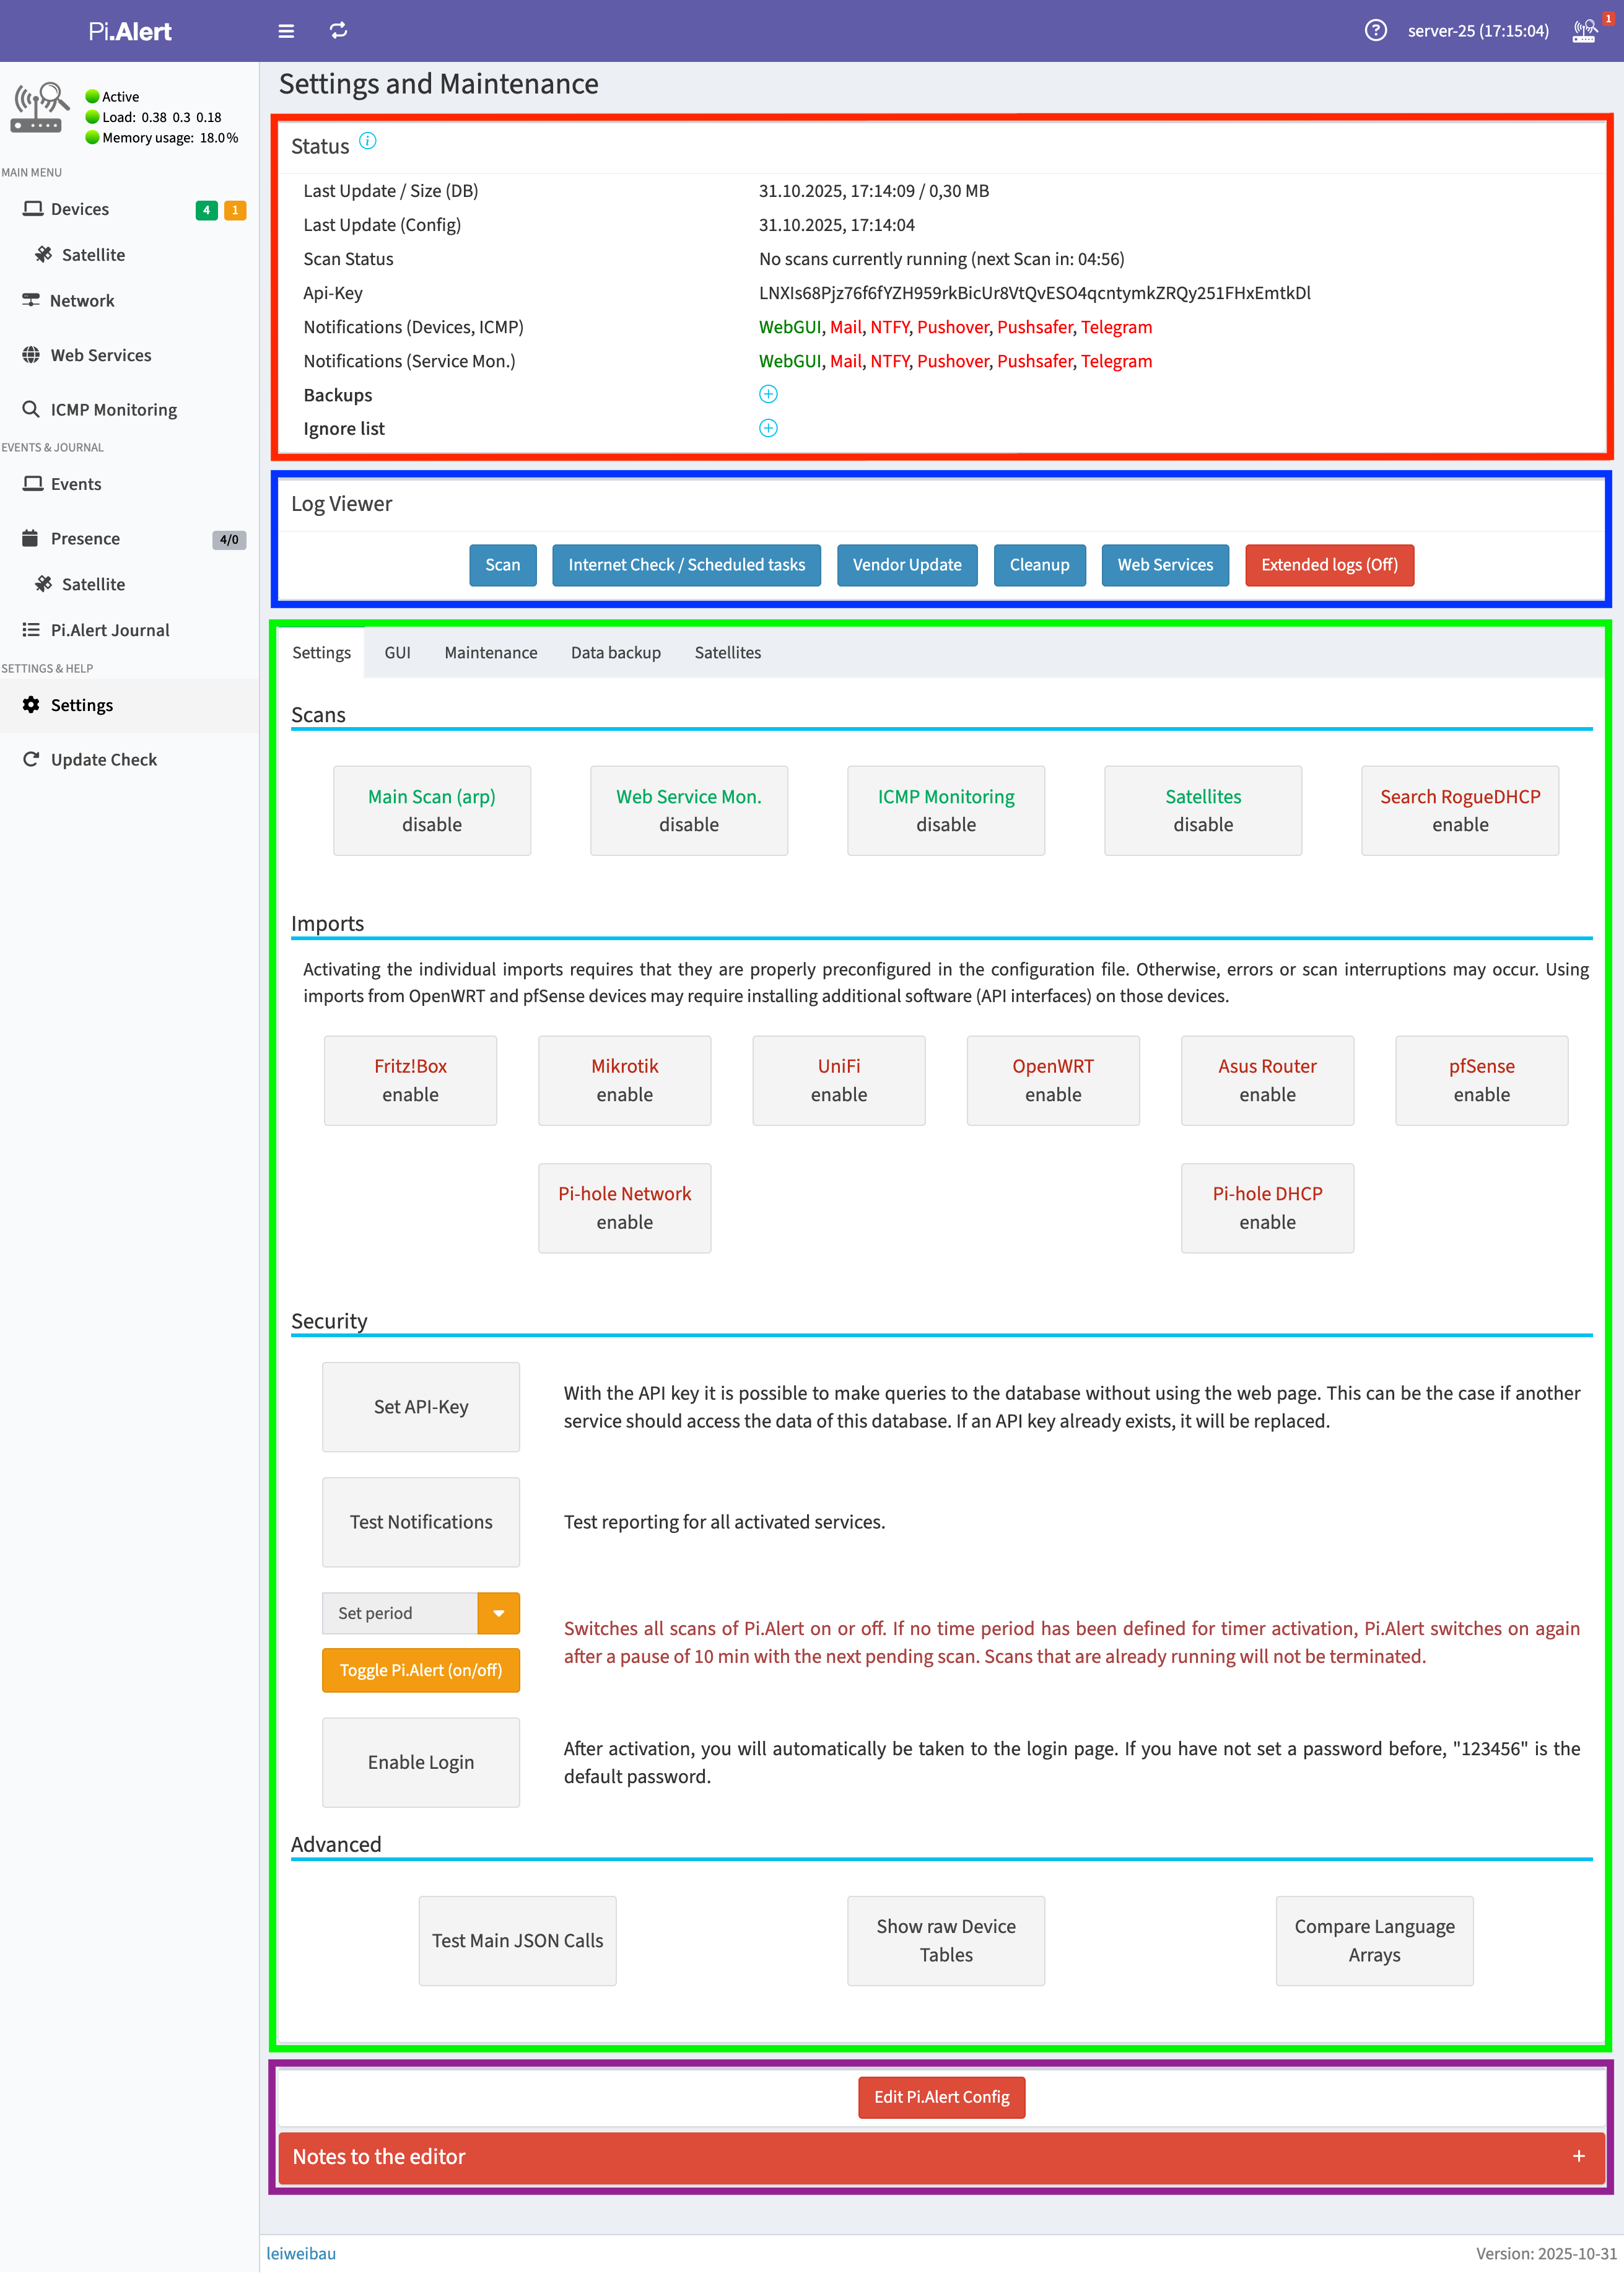Expand Notes to the editor panel
This screenshot has width=1624, height=2273.
[1579, 2156]
